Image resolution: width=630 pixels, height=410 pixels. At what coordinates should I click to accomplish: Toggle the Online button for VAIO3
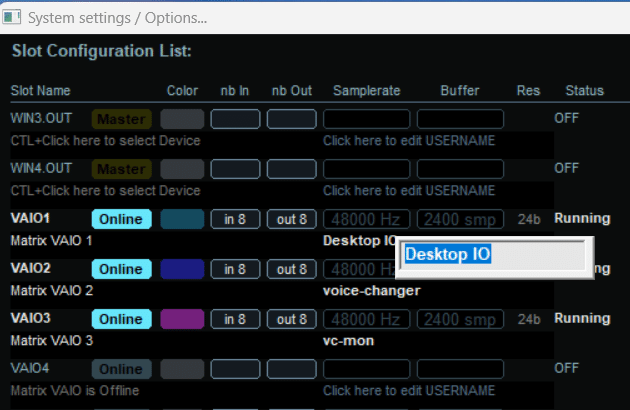point(122,319)
